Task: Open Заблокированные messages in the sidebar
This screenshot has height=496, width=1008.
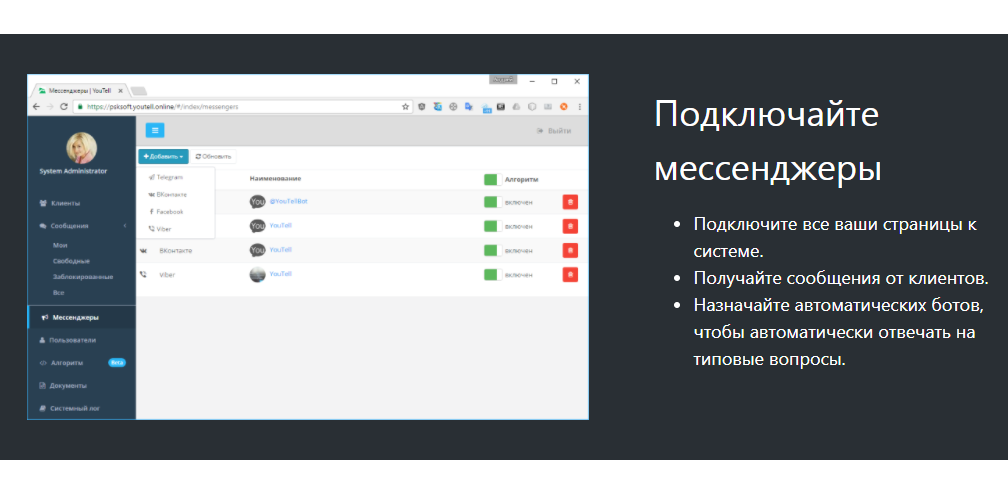Action: click(x=83, y=277)
